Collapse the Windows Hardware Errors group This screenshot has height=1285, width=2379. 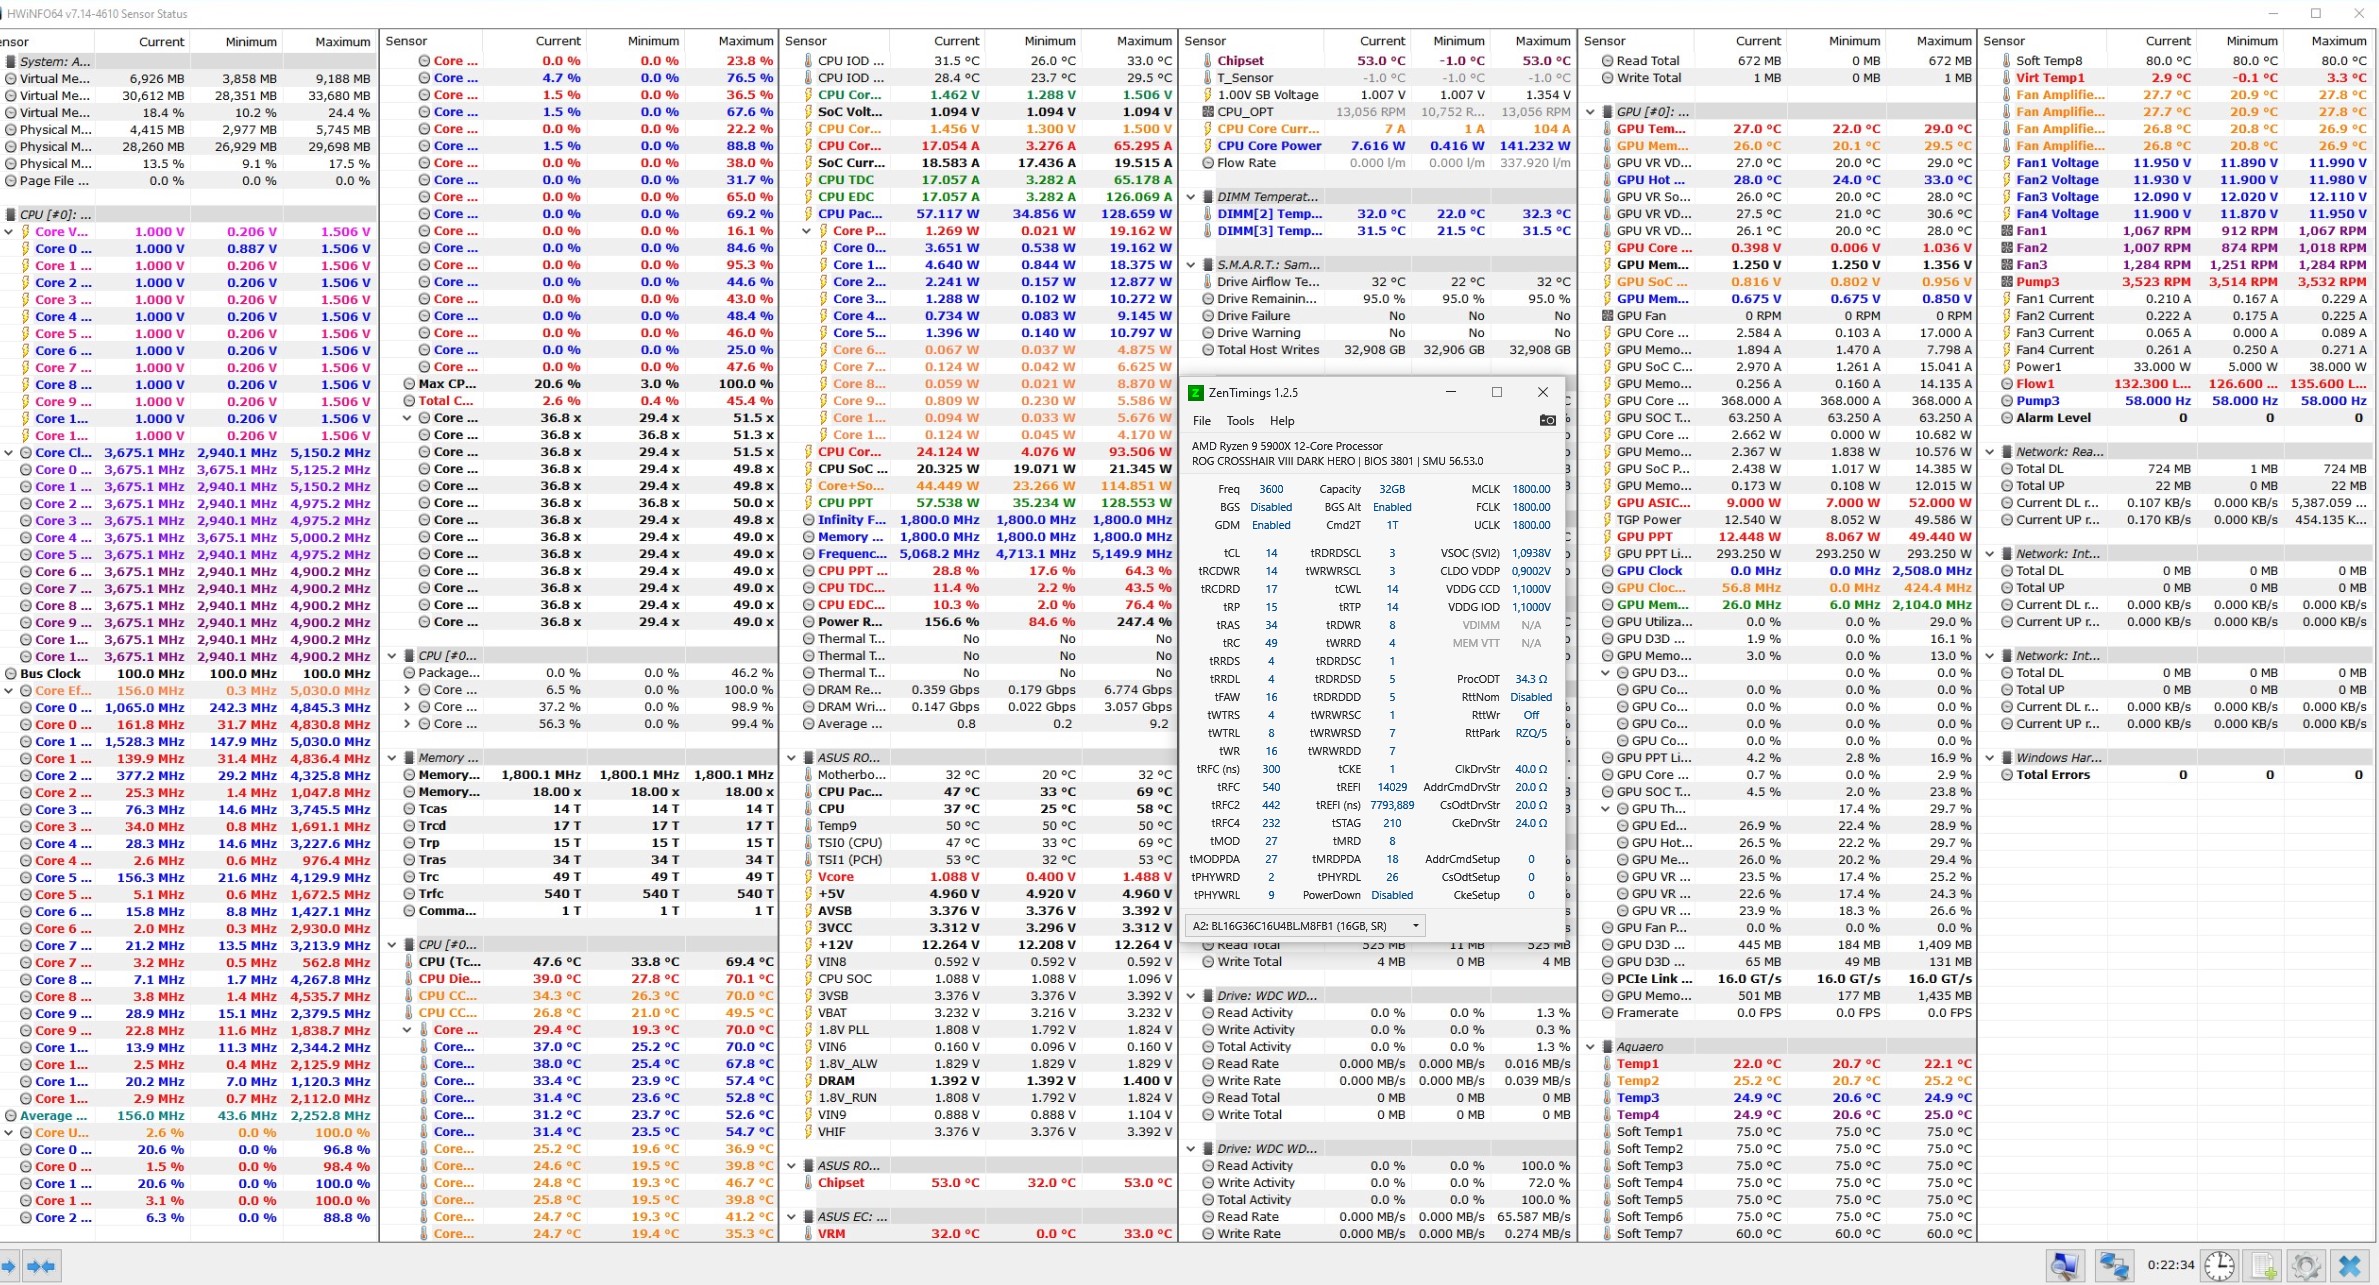(1990, 758)
